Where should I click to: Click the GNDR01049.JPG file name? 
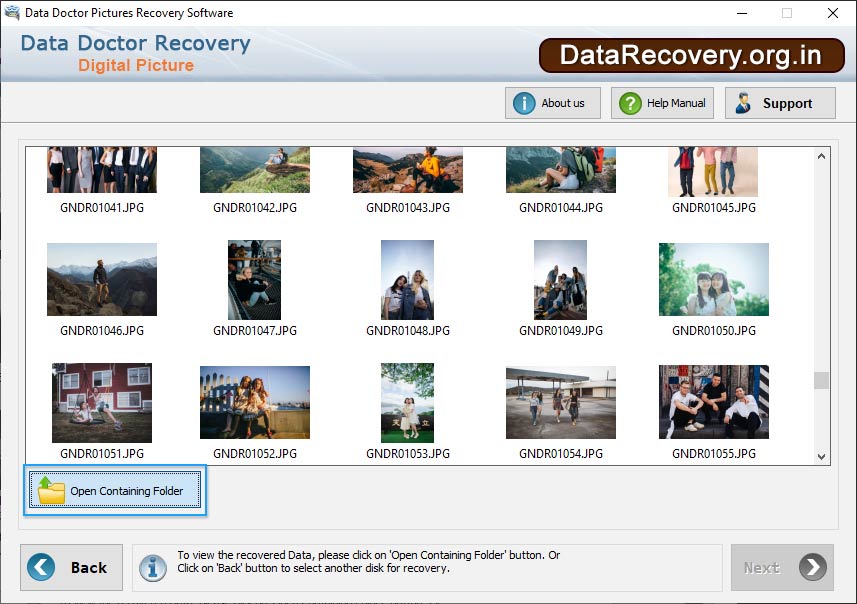(x=561, y=331)
